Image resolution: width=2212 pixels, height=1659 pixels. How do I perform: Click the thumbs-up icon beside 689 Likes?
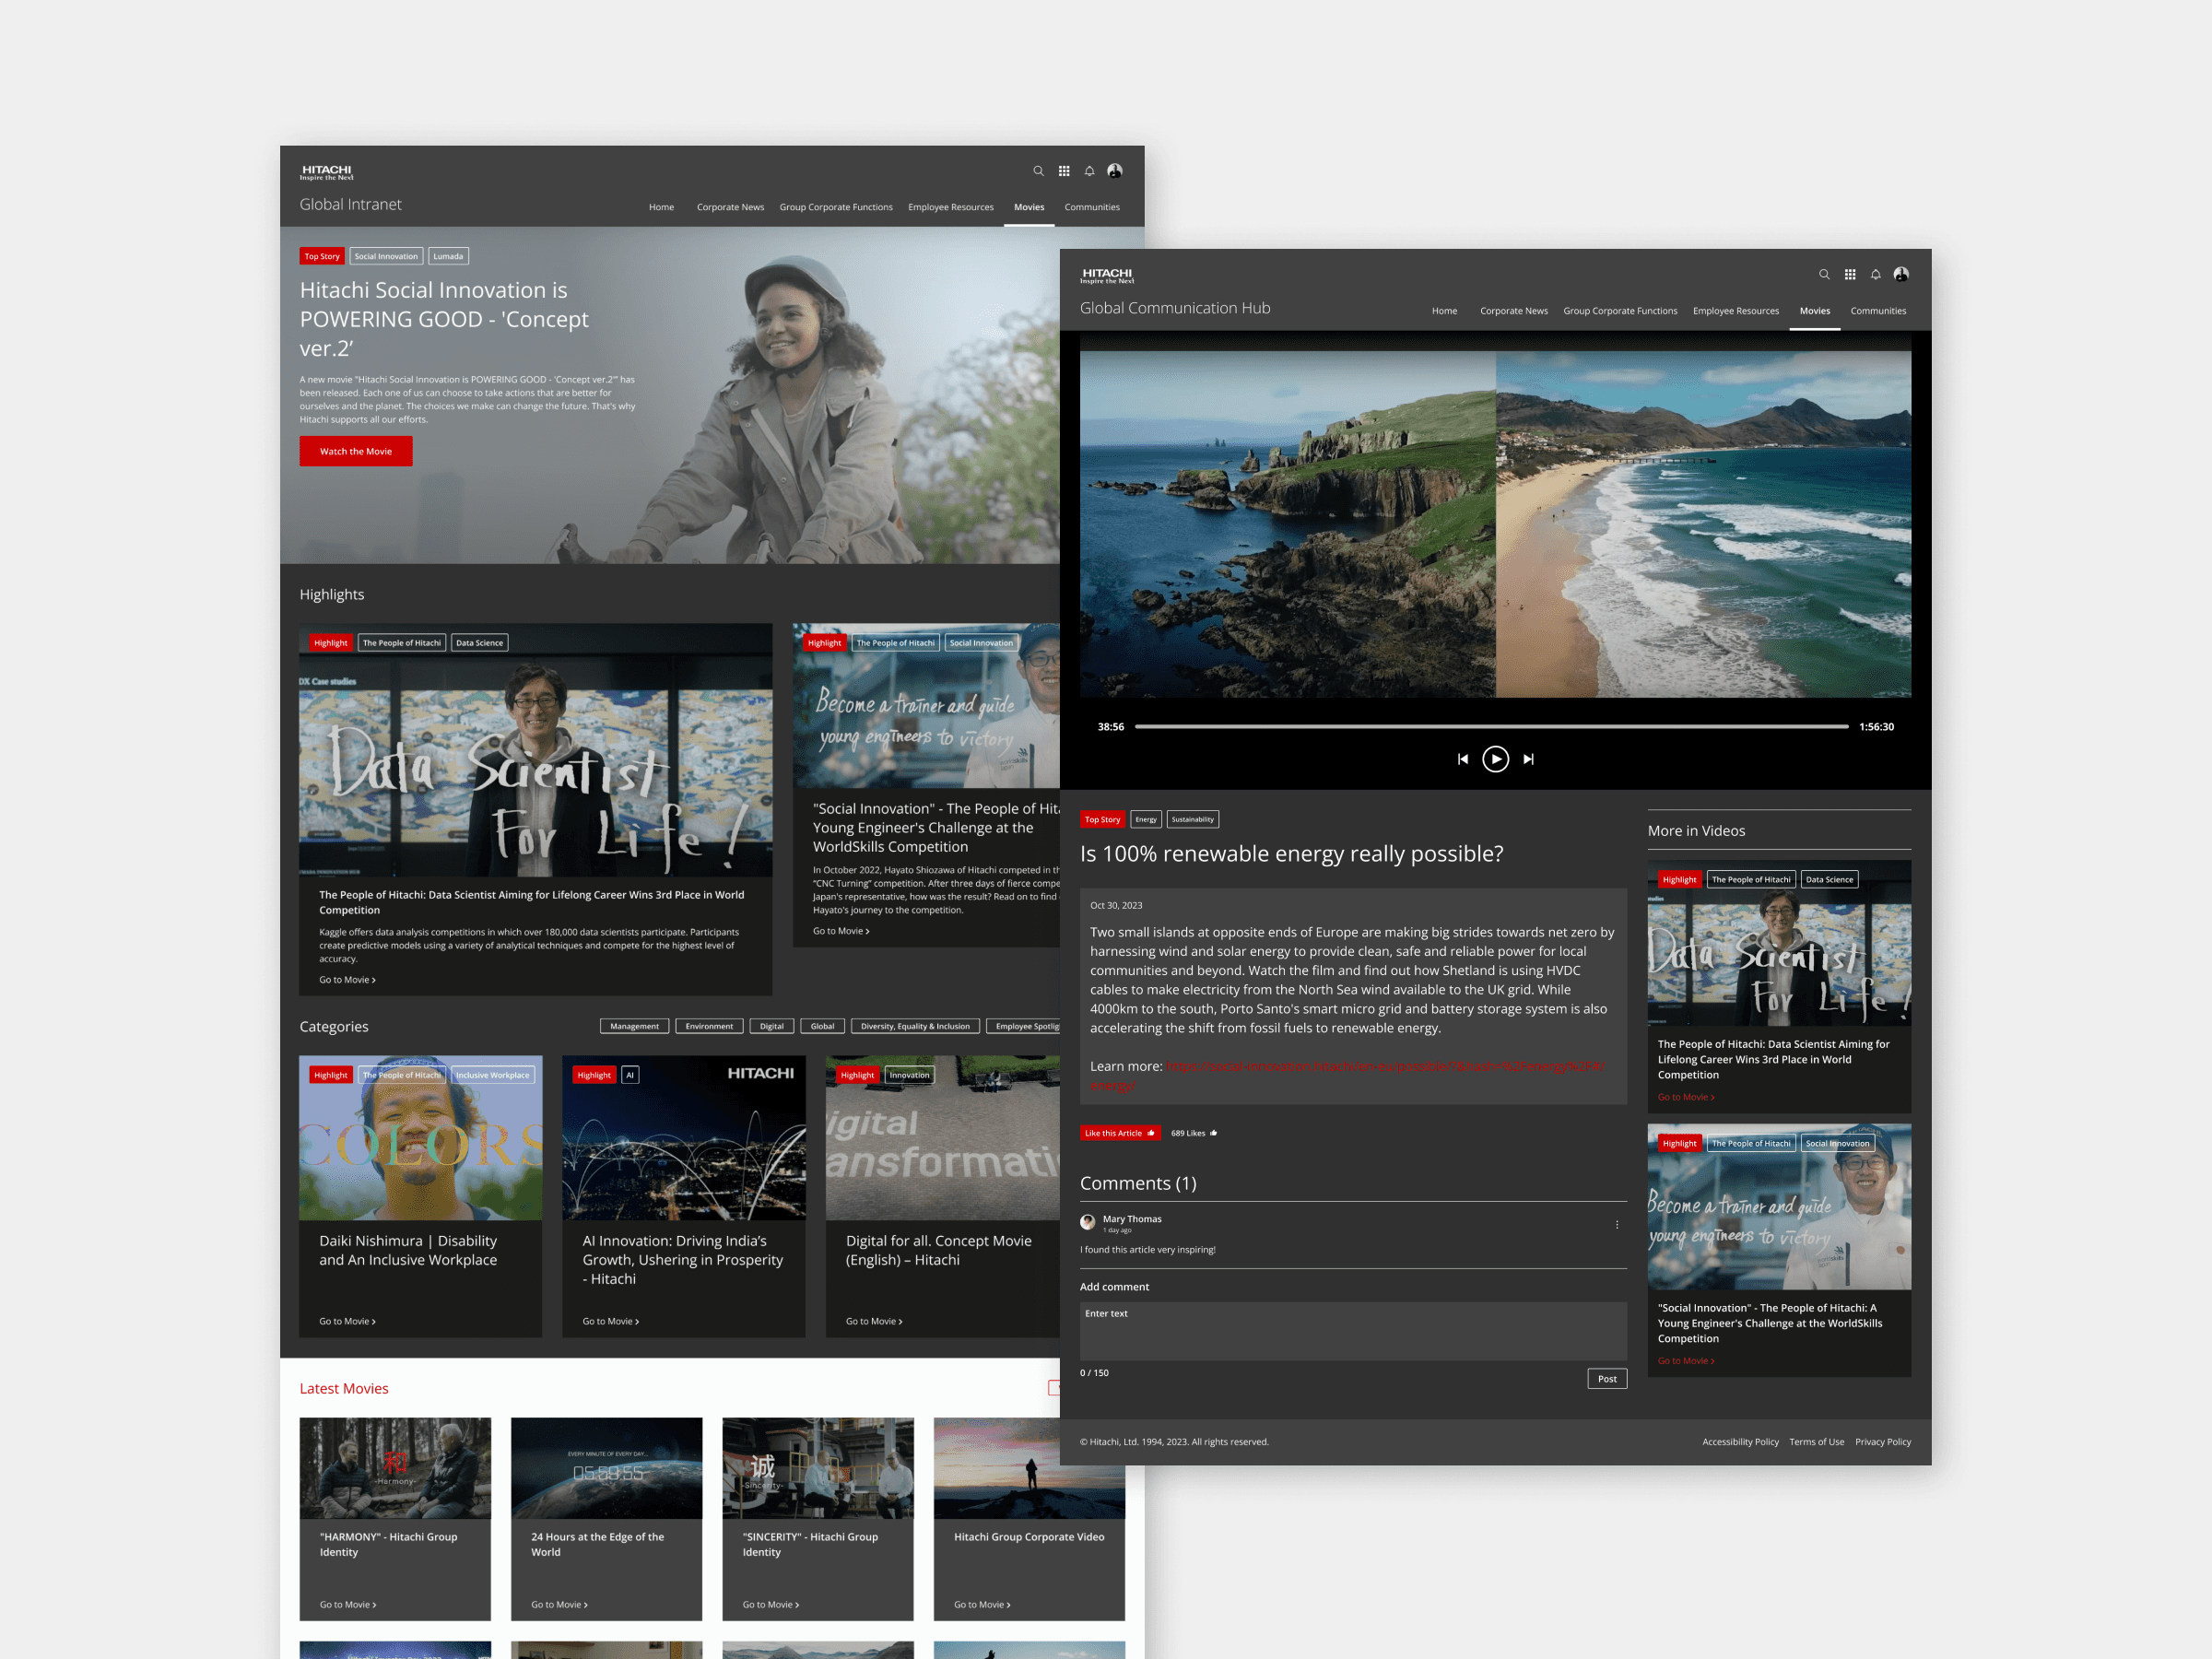pyautogui.click(x=1212, y=1132)
